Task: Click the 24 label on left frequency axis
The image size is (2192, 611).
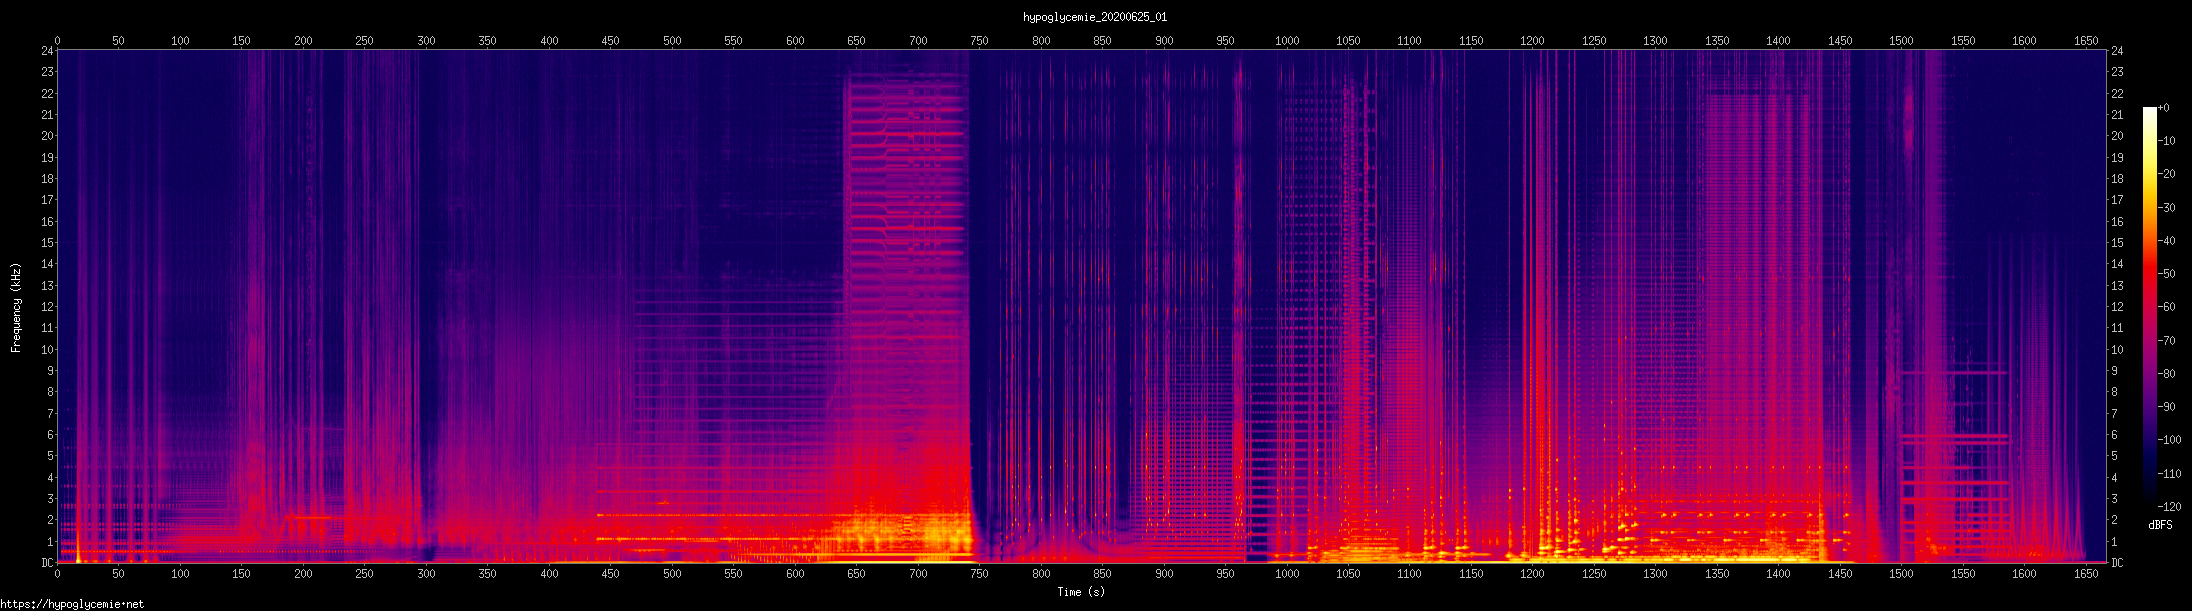Action: pos(47,51)
